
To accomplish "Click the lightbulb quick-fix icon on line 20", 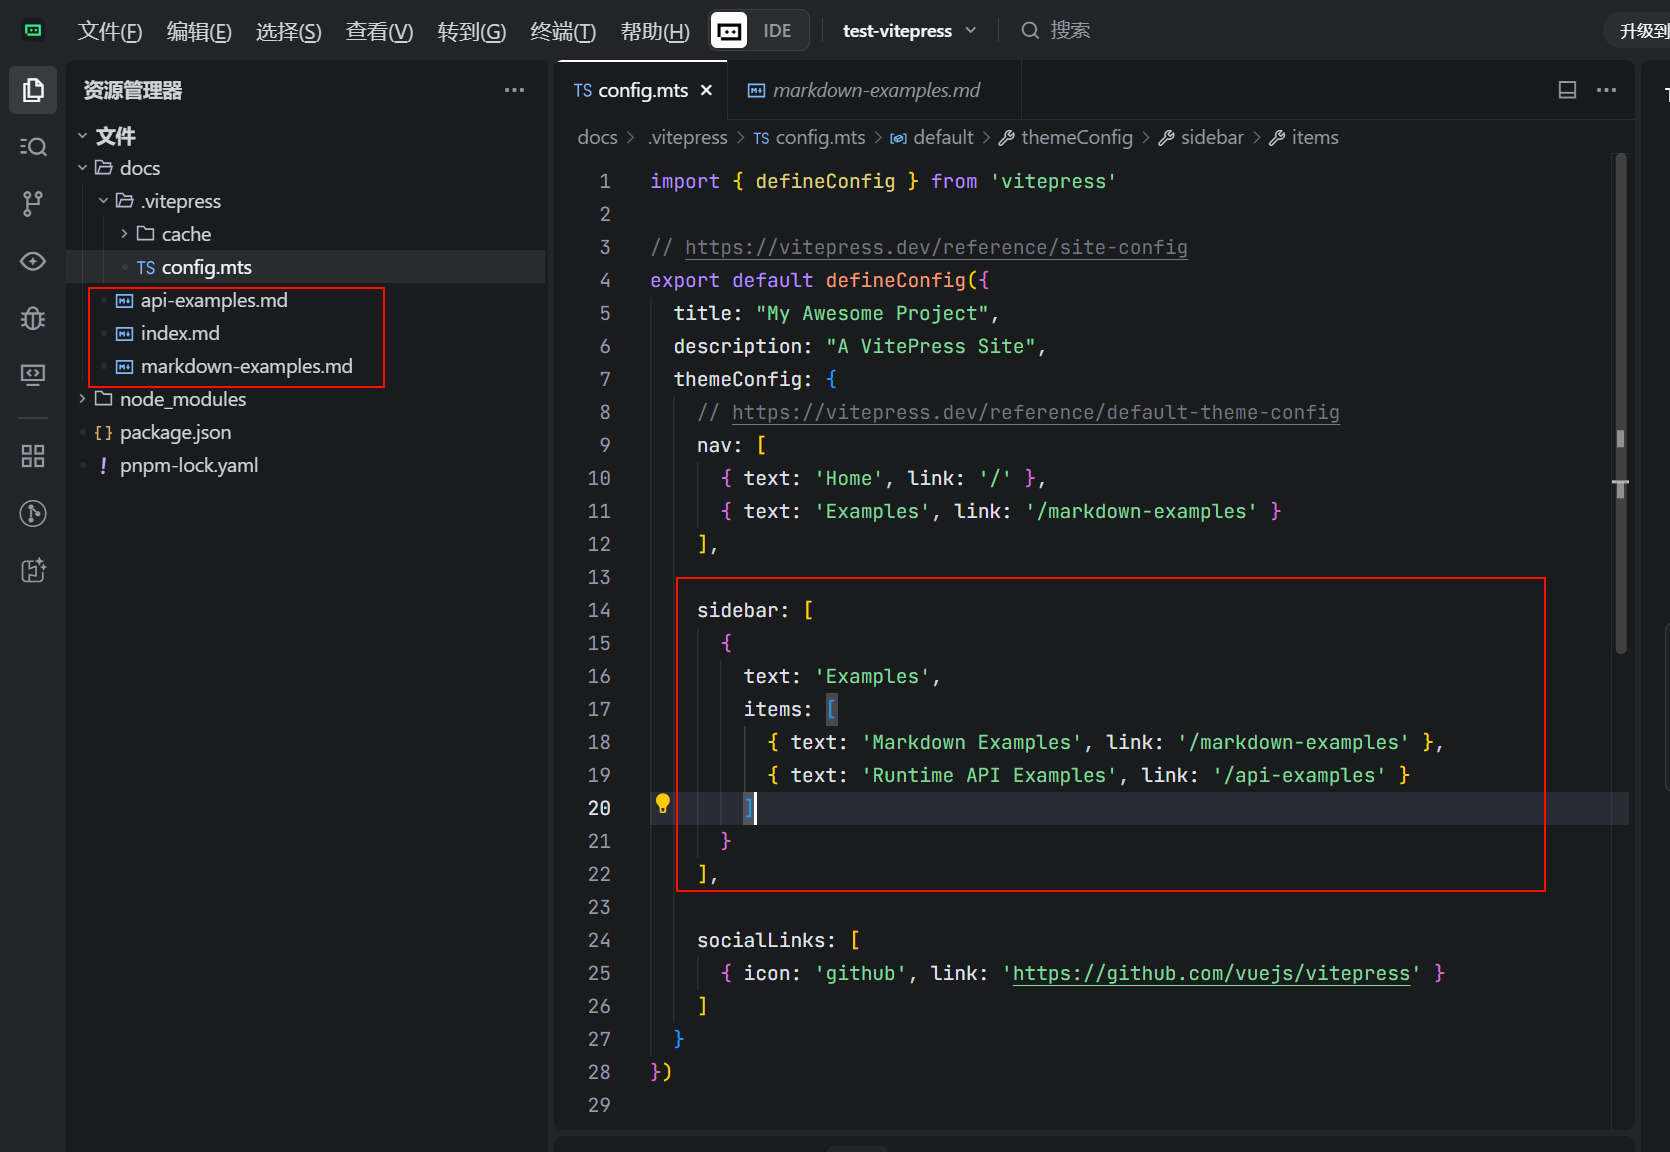I will (x=662, y=803).
